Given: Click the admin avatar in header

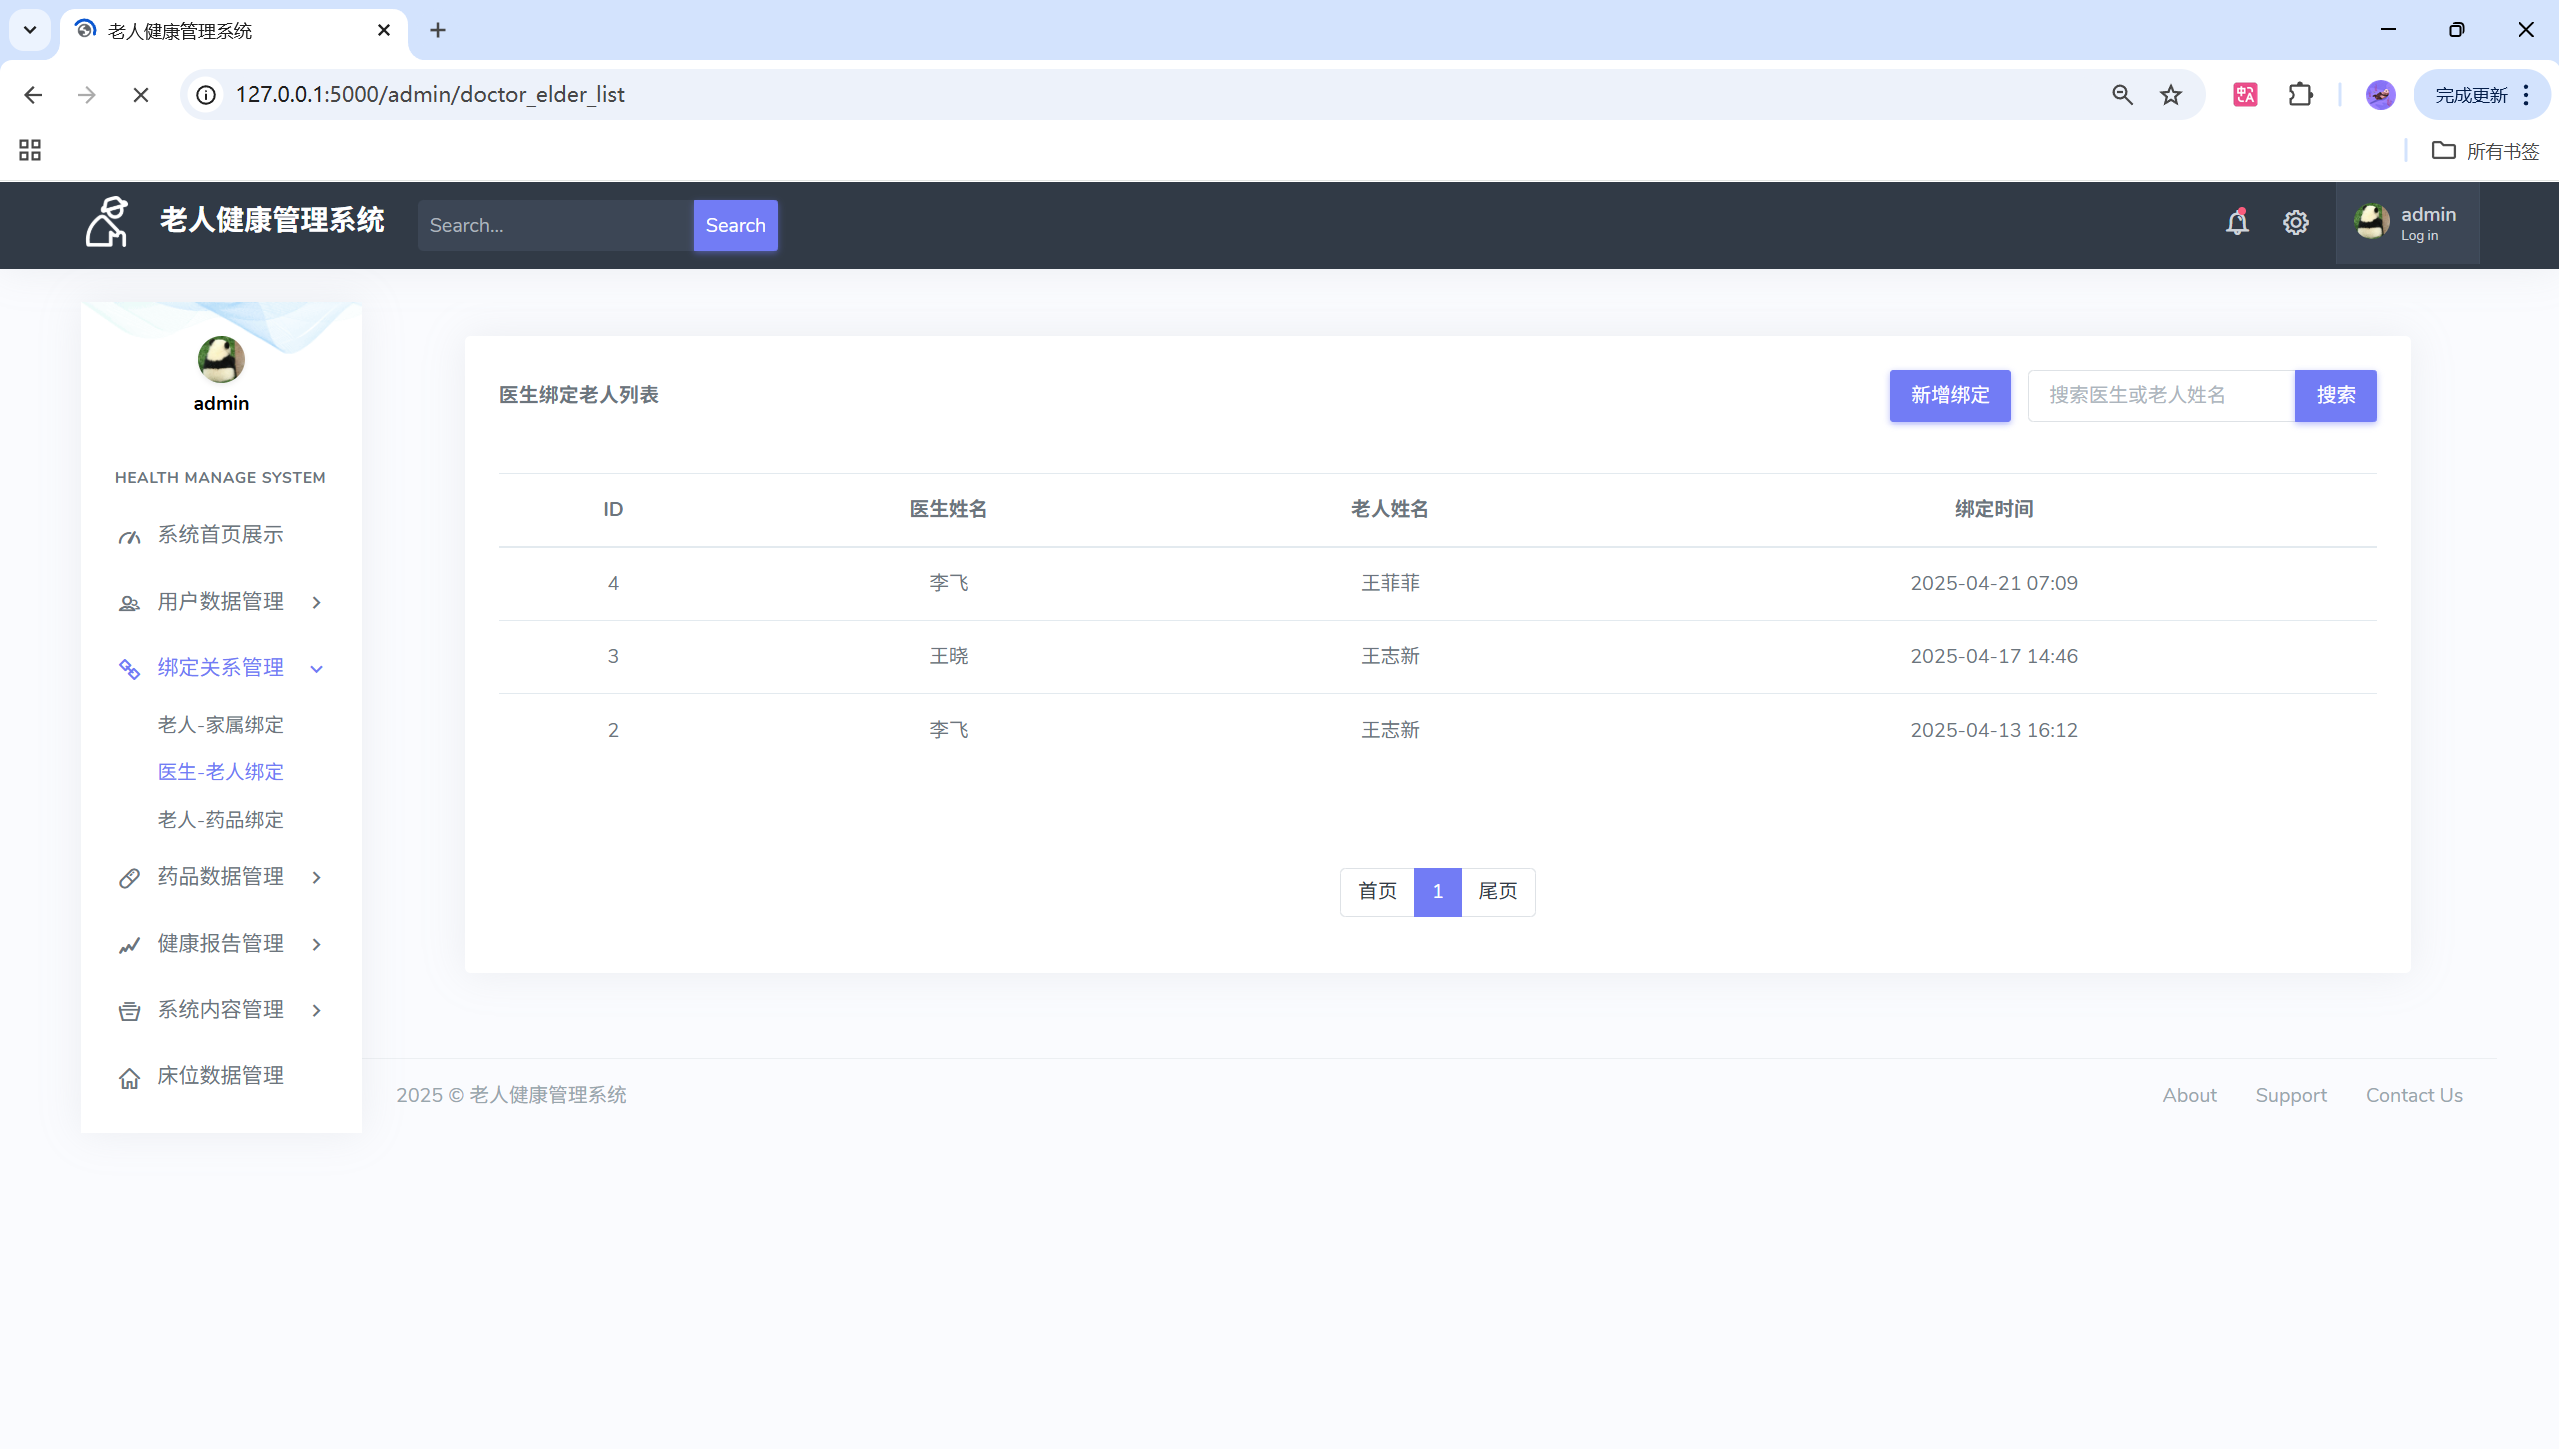Looking at the screenshot, I should 2371,221.
